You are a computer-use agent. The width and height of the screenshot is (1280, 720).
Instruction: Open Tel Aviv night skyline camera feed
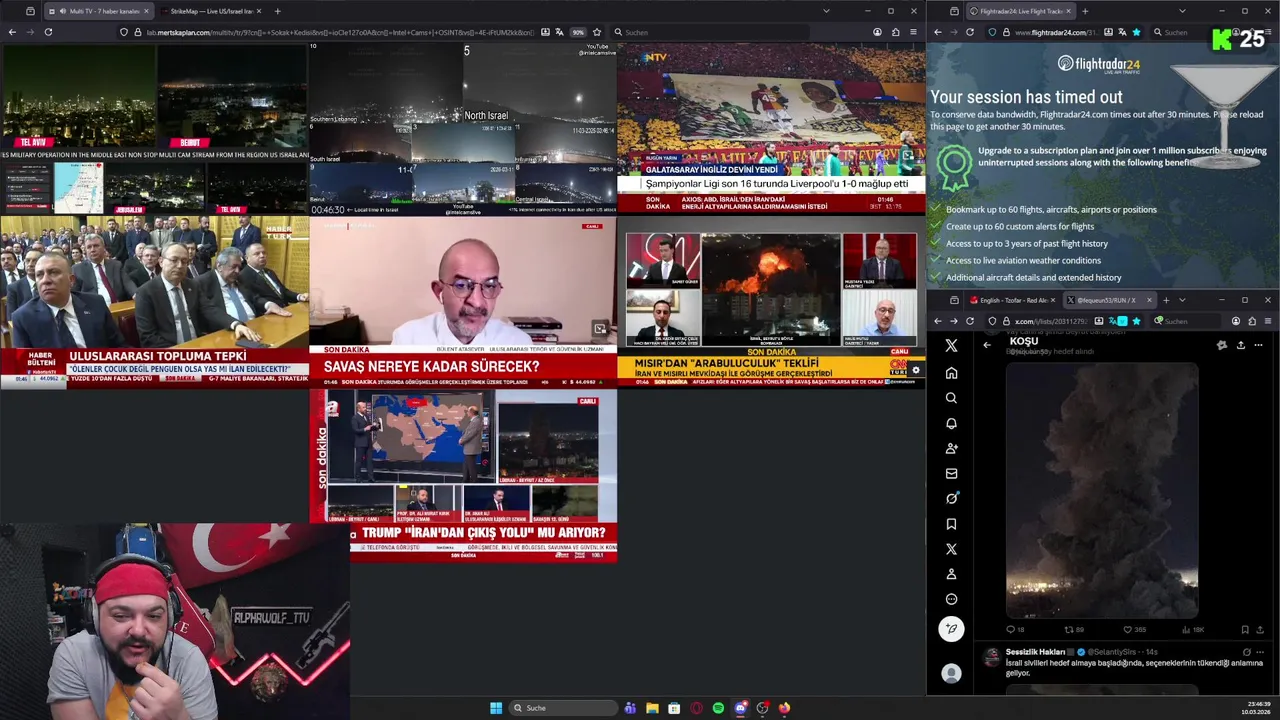78,97
